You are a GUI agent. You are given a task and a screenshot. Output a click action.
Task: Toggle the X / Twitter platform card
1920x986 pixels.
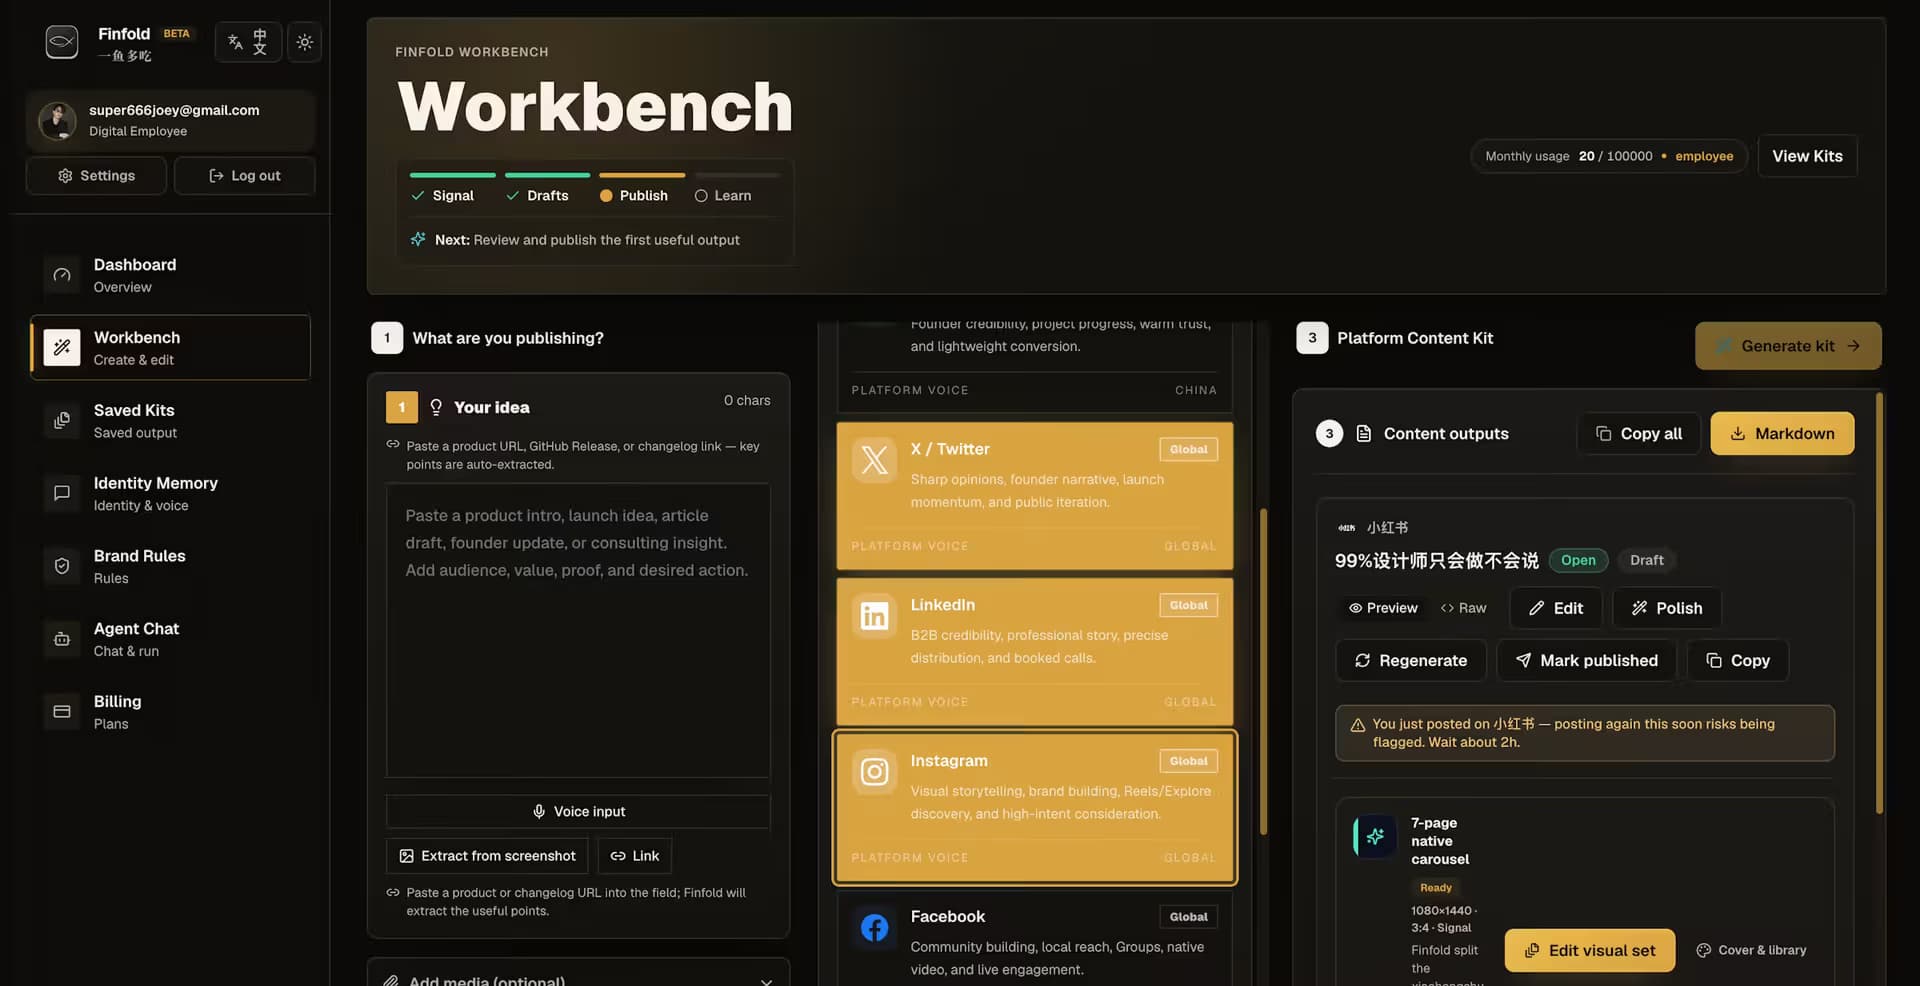pos(1034,496)
